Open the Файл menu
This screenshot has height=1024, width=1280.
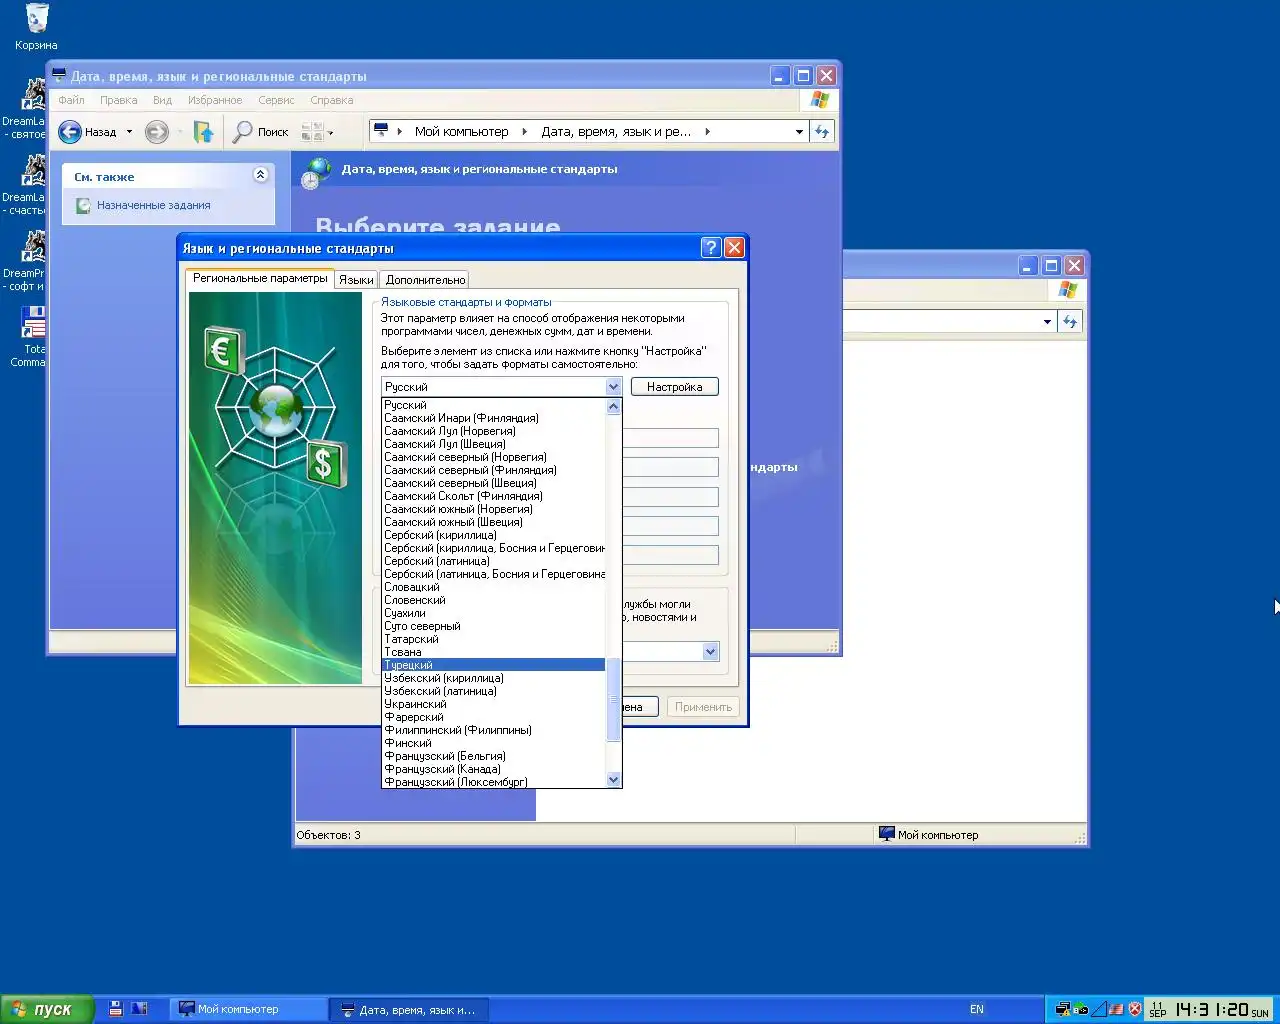pos(71,100)
